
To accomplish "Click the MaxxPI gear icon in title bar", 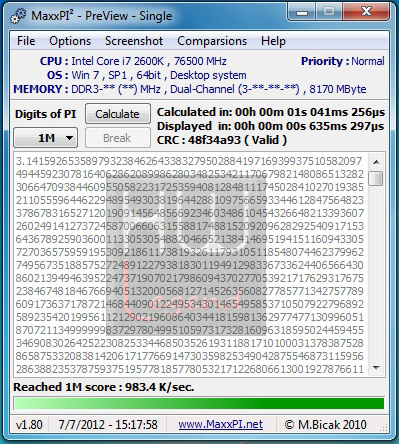I will 18,16.
